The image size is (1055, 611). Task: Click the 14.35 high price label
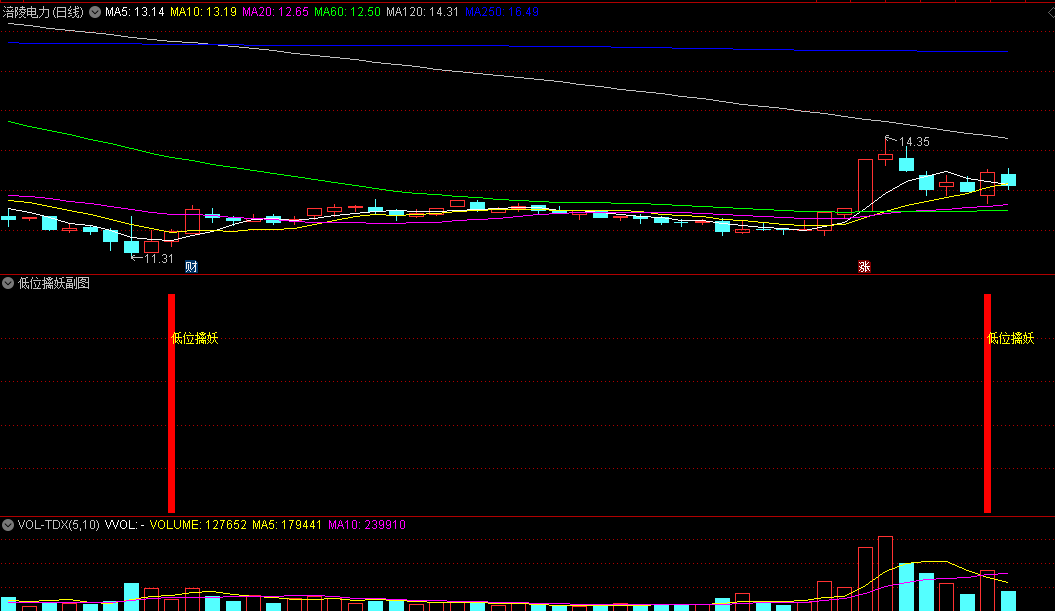(914, 142)
